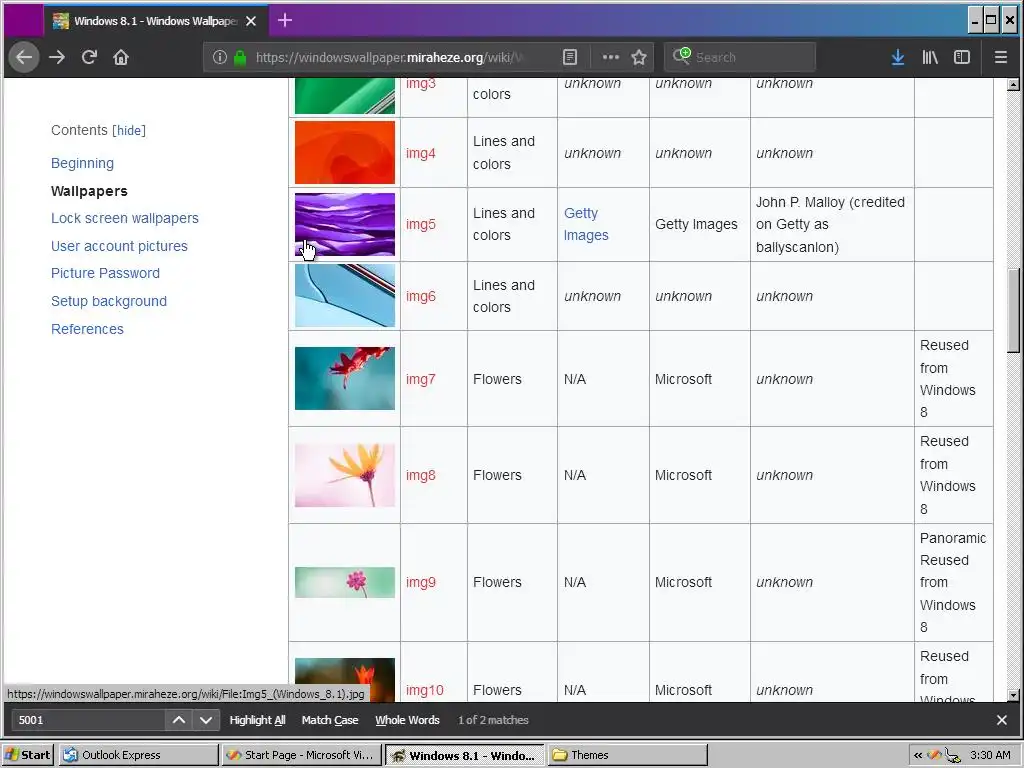Jump to Wallpapers section in Contents
Viewport: 1024px width, 768px height.
tap(89, 191)
